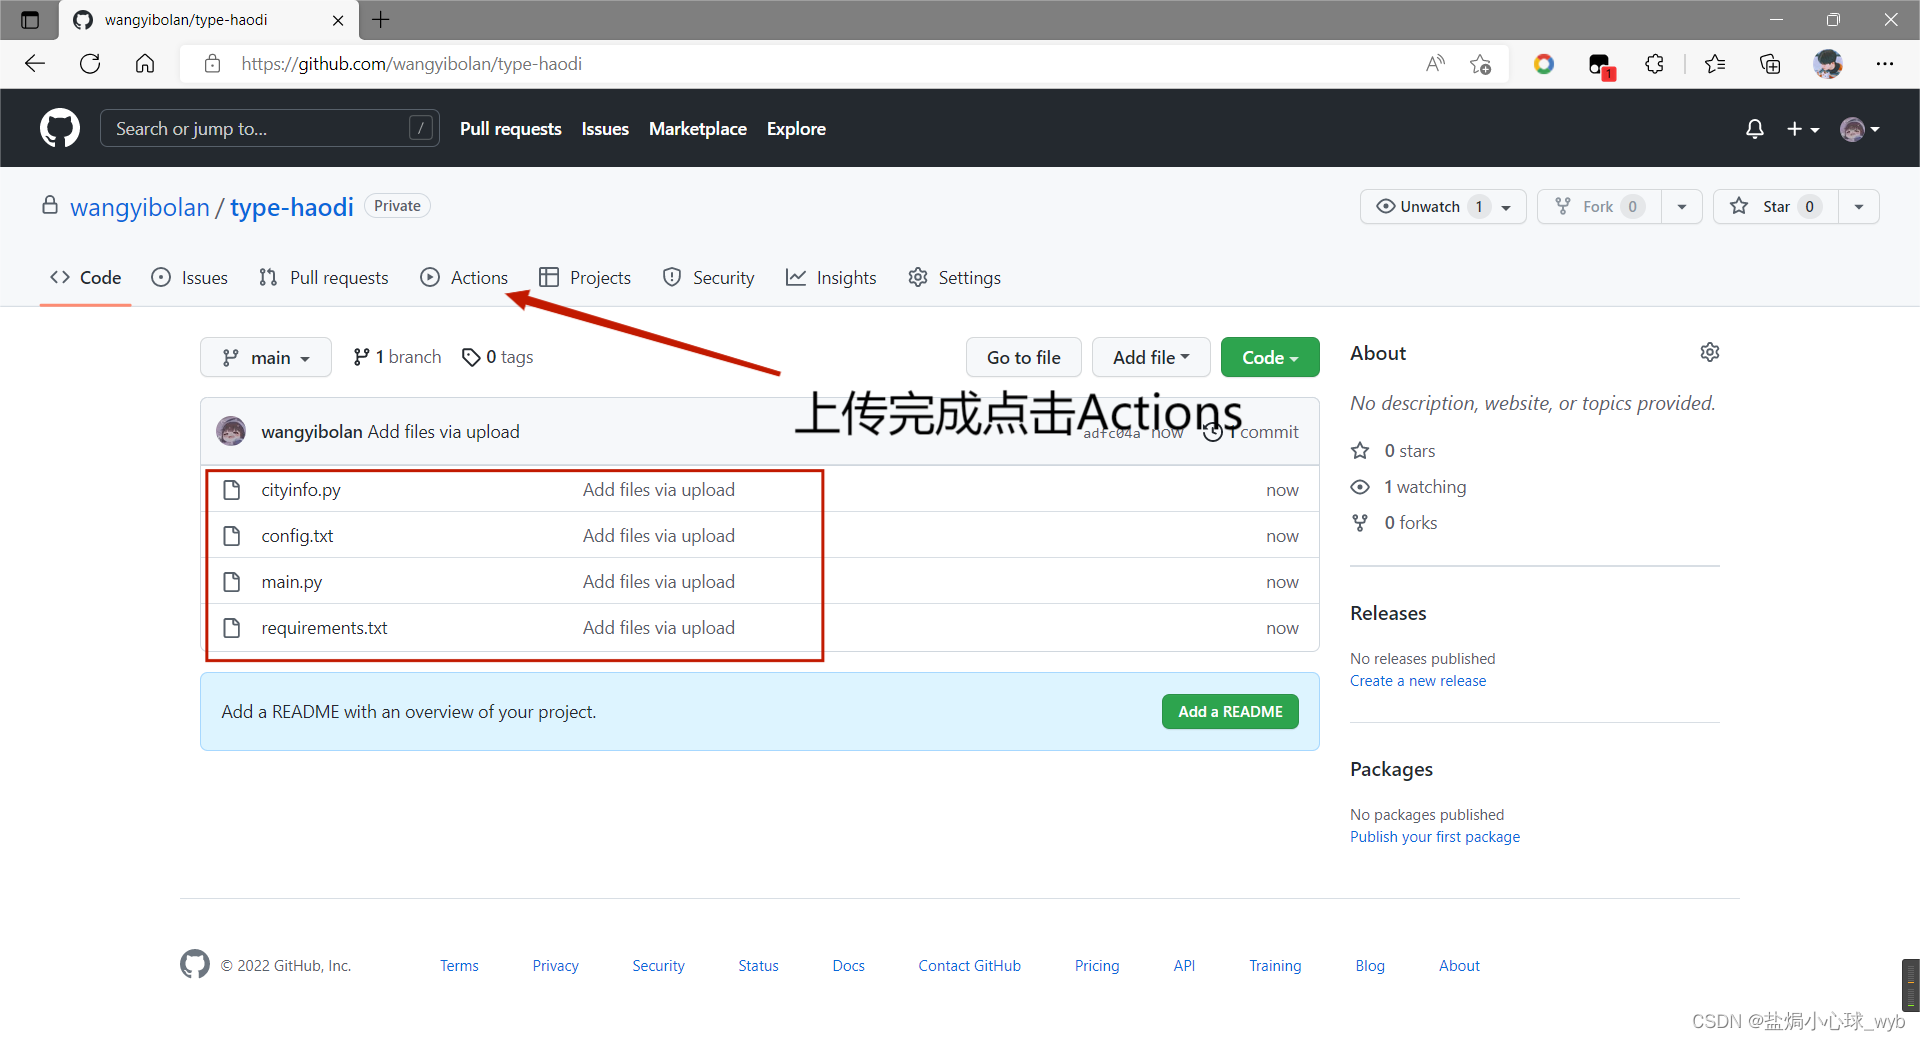1920x1041 pixels.
Task: Click the file icon beside cityinfo.py
Action: [x=232, y=490]
